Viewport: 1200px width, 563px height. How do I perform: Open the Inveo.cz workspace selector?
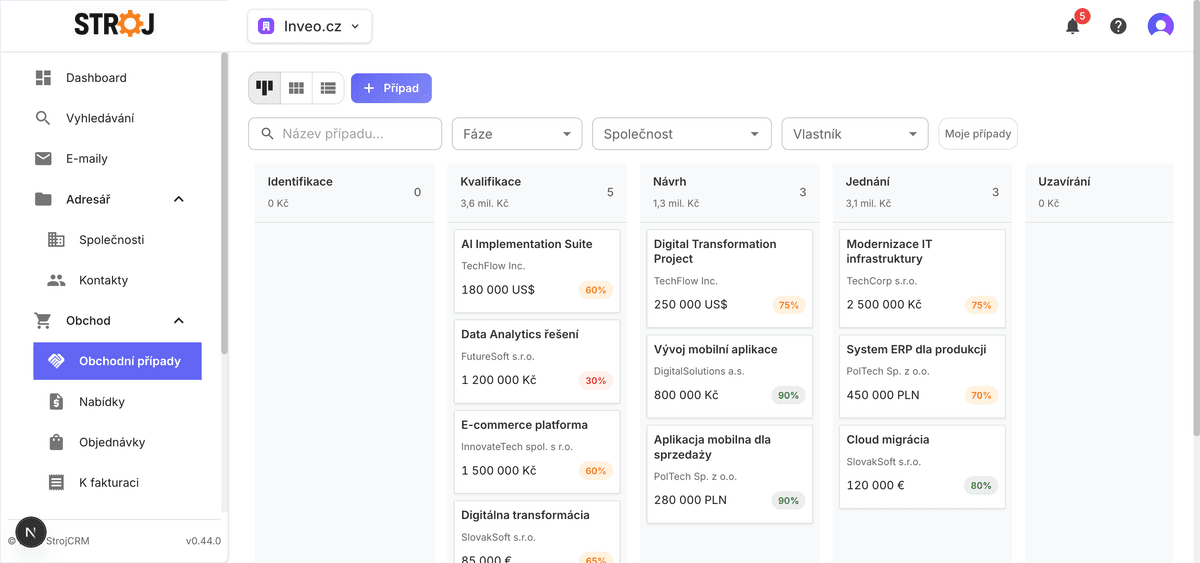pos(309,26)
